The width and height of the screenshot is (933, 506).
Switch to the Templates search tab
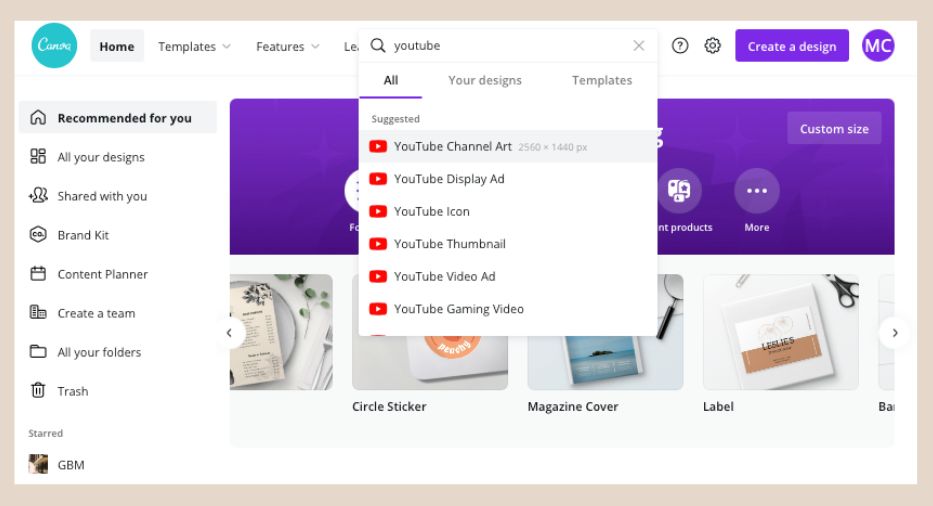point(602,80)
